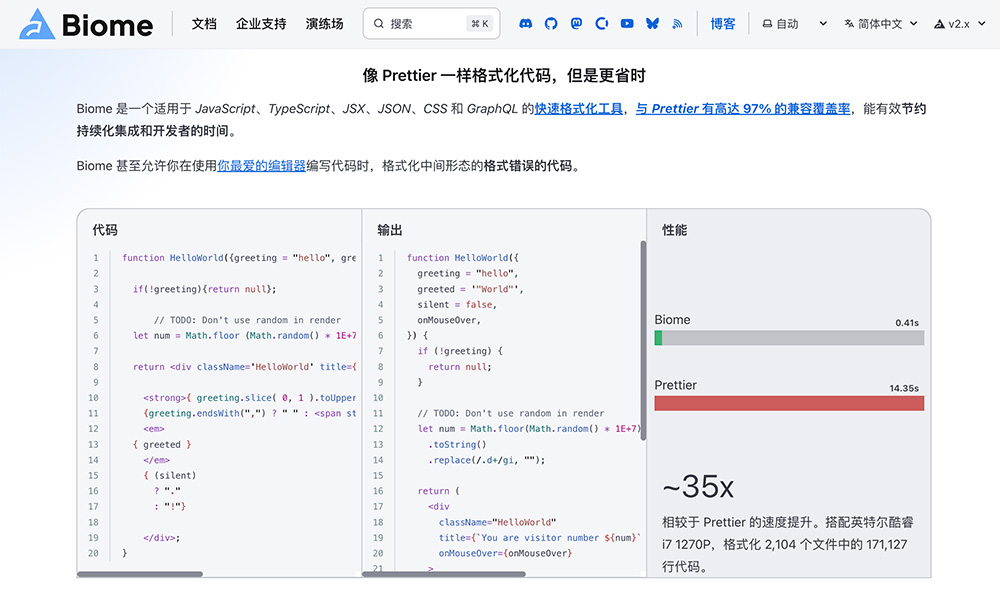
Task: Open the Discord link icon
Action: (x=526, y=24)
